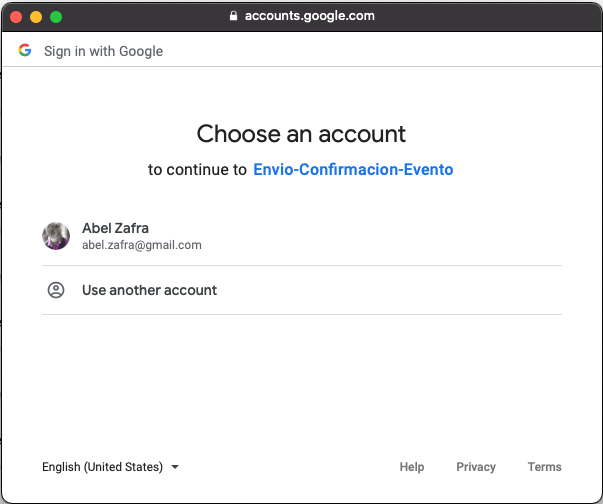This screenshot has width=603, height=504.
Task: Click the Sign in with Google header text
Action: (103, 51)
